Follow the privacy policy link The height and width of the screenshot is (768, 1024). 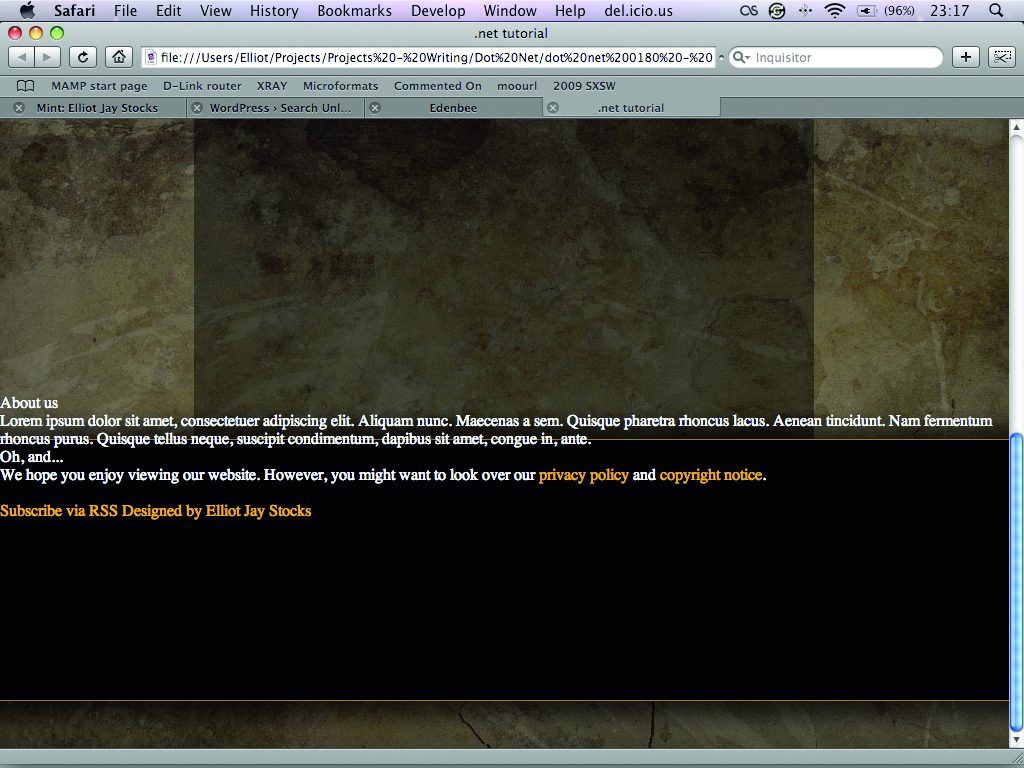pos(584,475)
